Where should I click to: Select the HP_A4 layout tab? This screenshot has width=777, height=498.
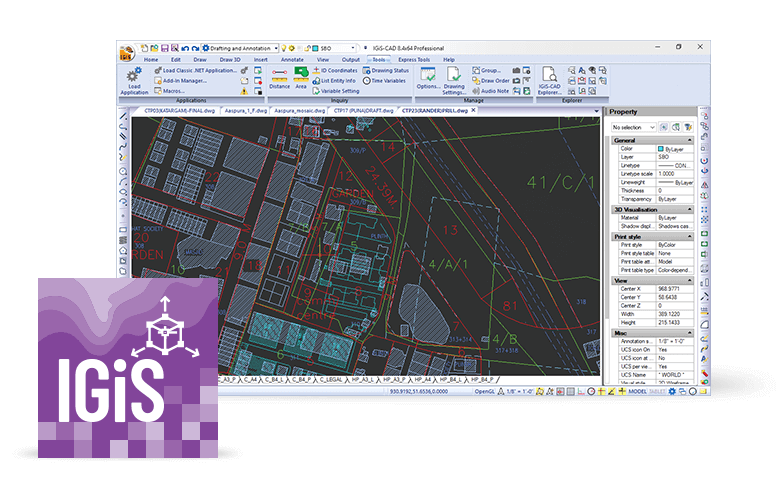[423, 380]
